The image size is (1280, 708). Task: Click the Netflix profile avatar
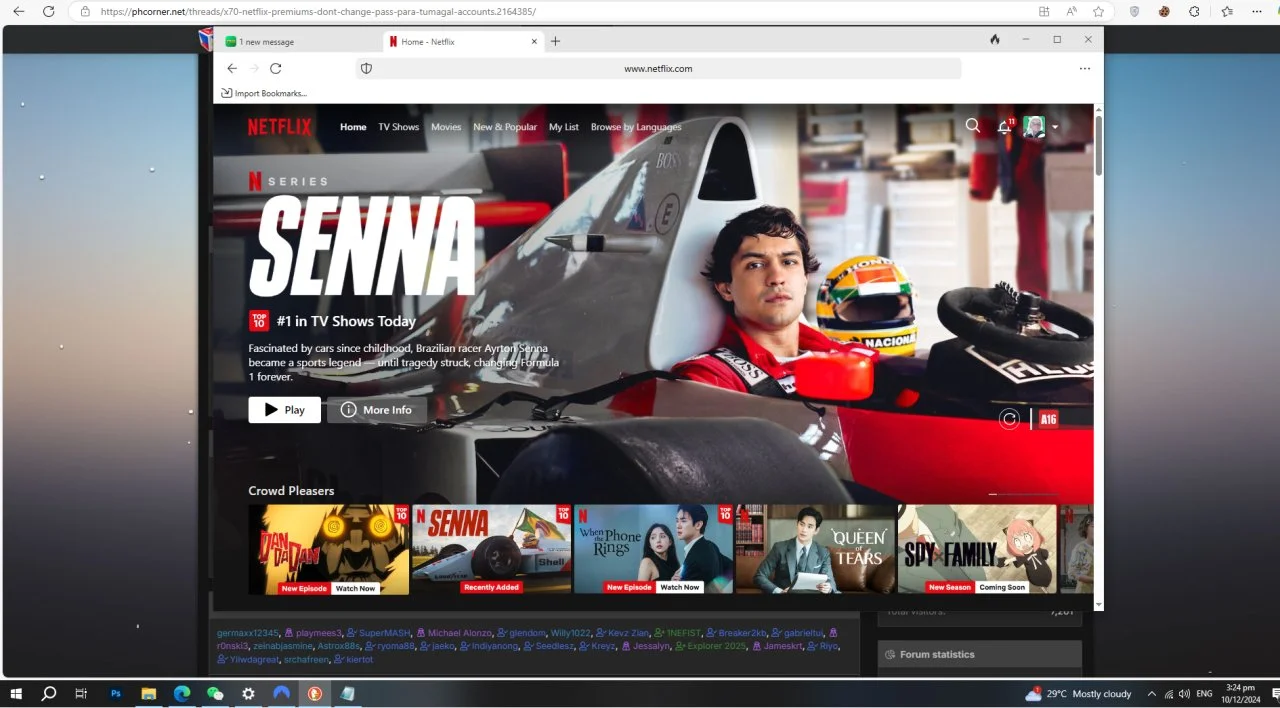click(x=1034, y=127)
